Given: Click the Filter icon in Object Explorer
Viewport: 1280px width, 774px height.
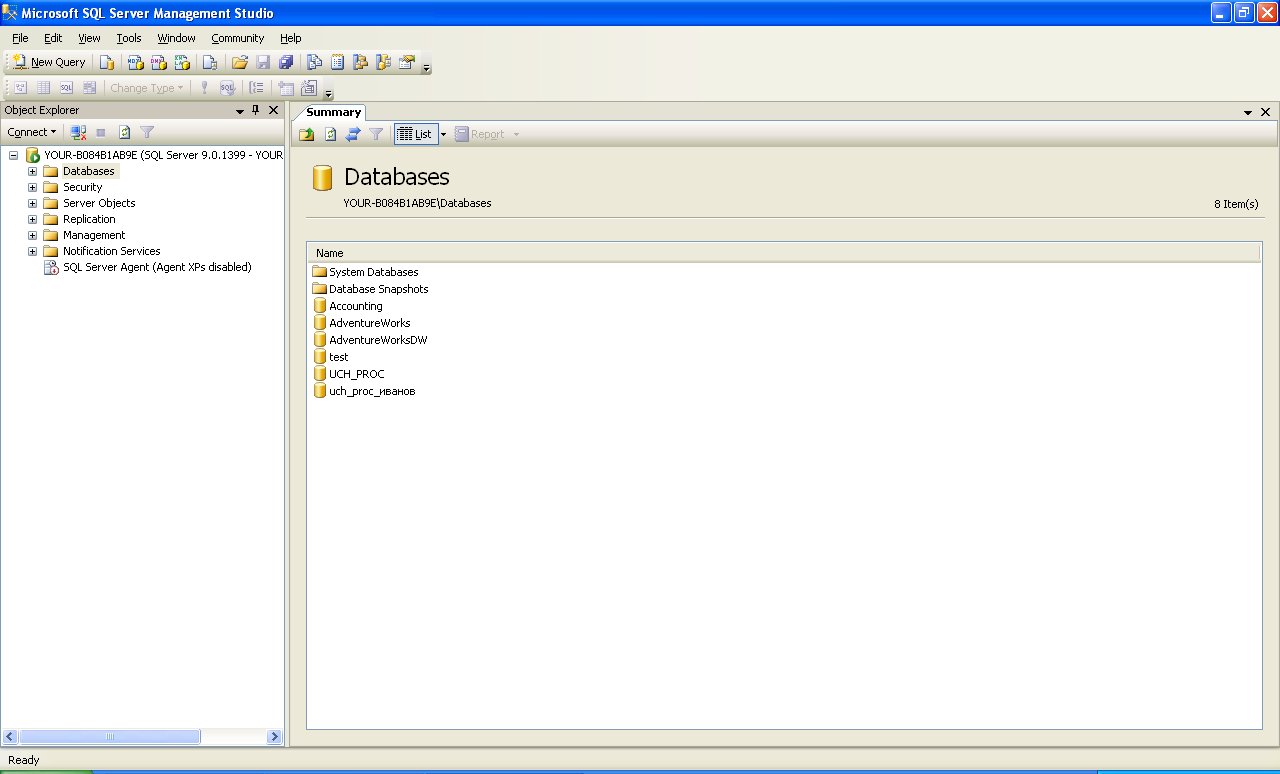Looking at the screenshot, I should (147, 132).
